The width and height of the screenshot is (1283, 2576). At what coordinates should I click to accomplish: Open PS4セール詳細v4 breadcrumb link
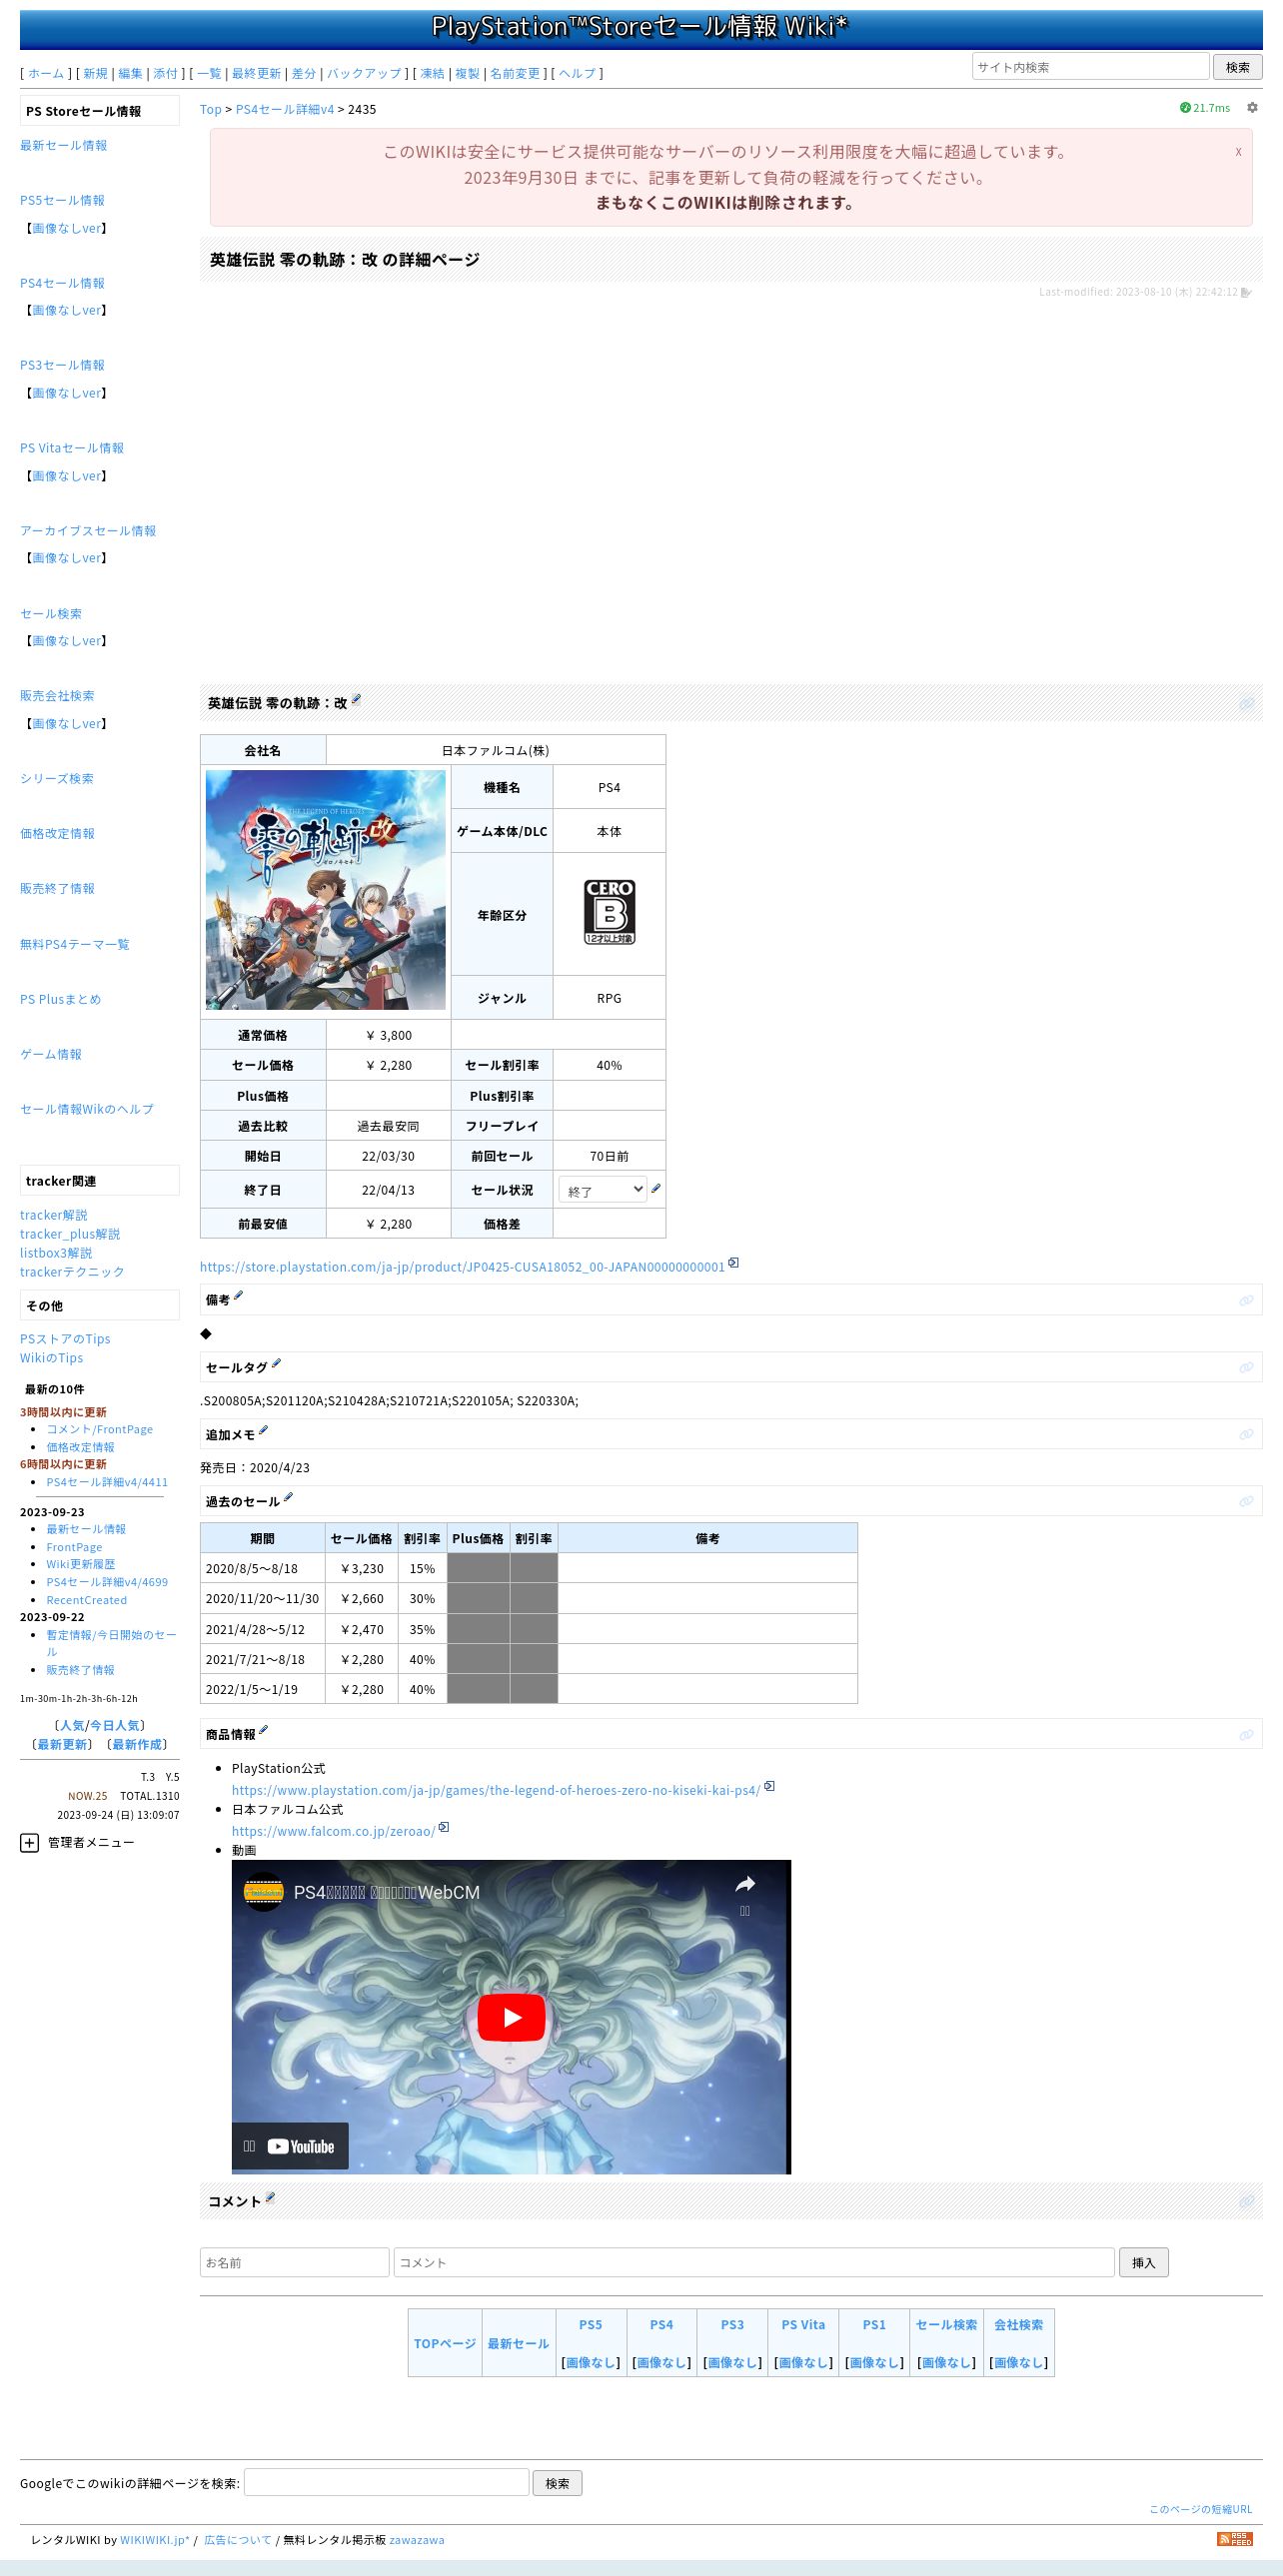click(x=285, y=109)
